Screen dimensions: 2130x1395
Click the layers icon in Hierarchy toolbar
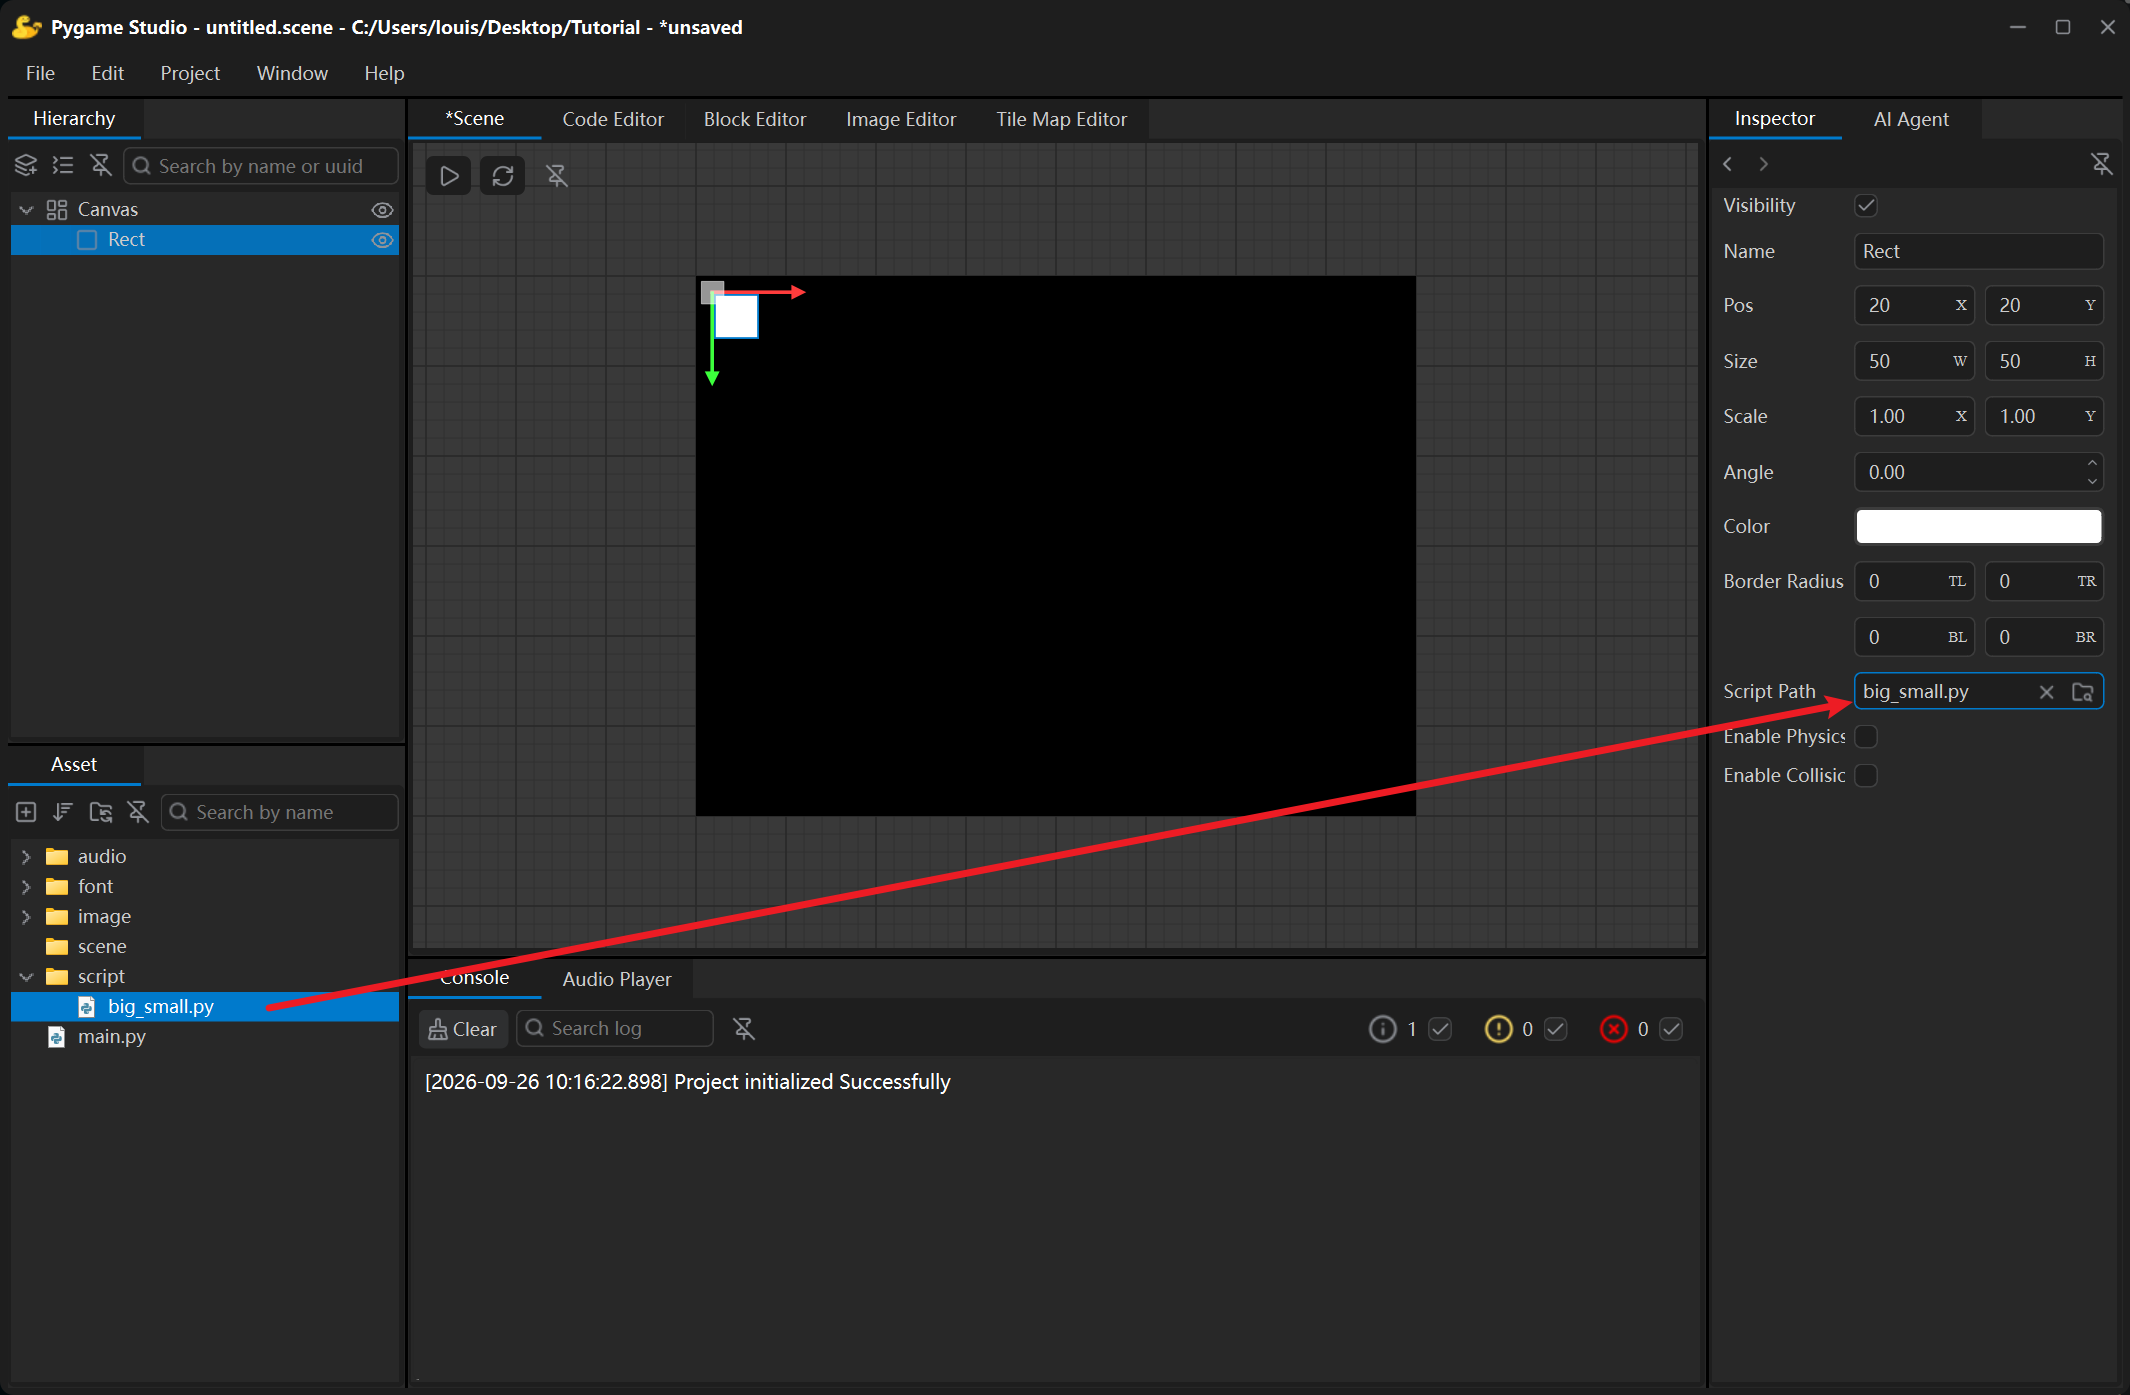tap(26, 165)
